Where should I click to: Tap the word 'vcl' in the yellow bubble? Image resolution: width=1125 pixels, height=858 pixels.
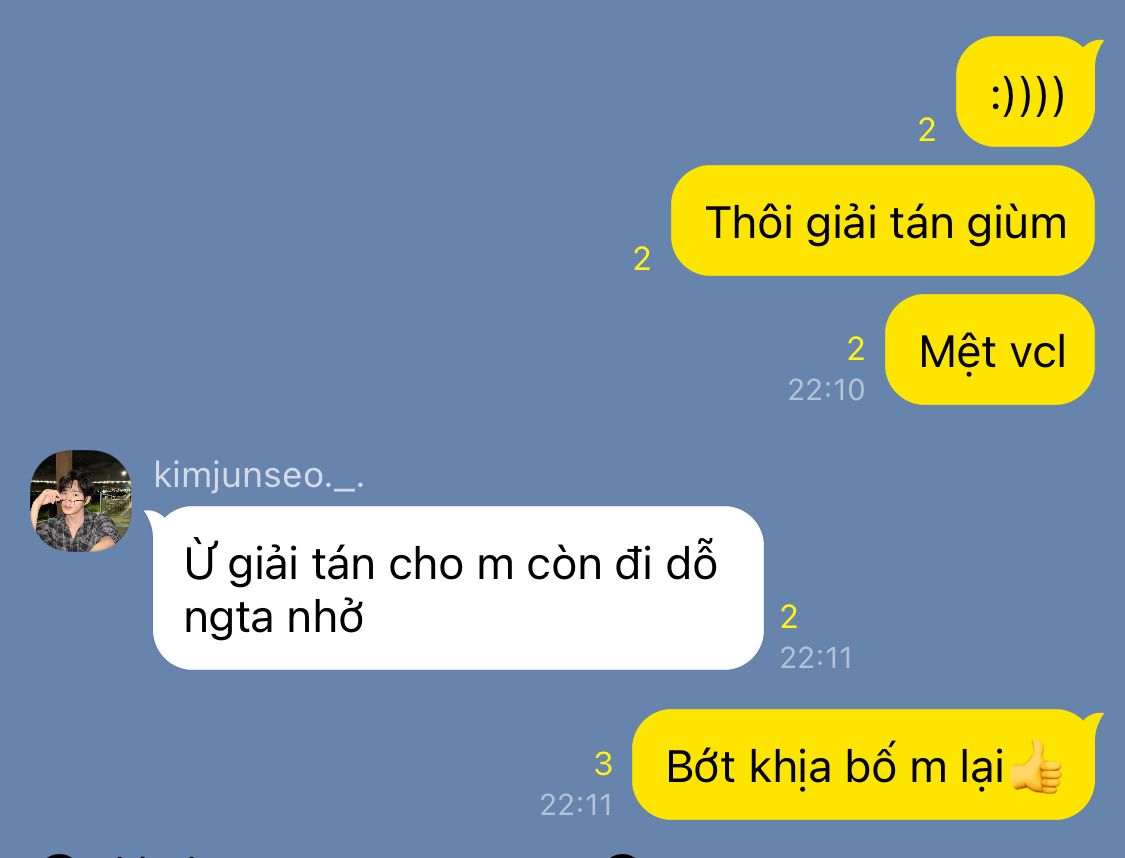[1037, 352]
